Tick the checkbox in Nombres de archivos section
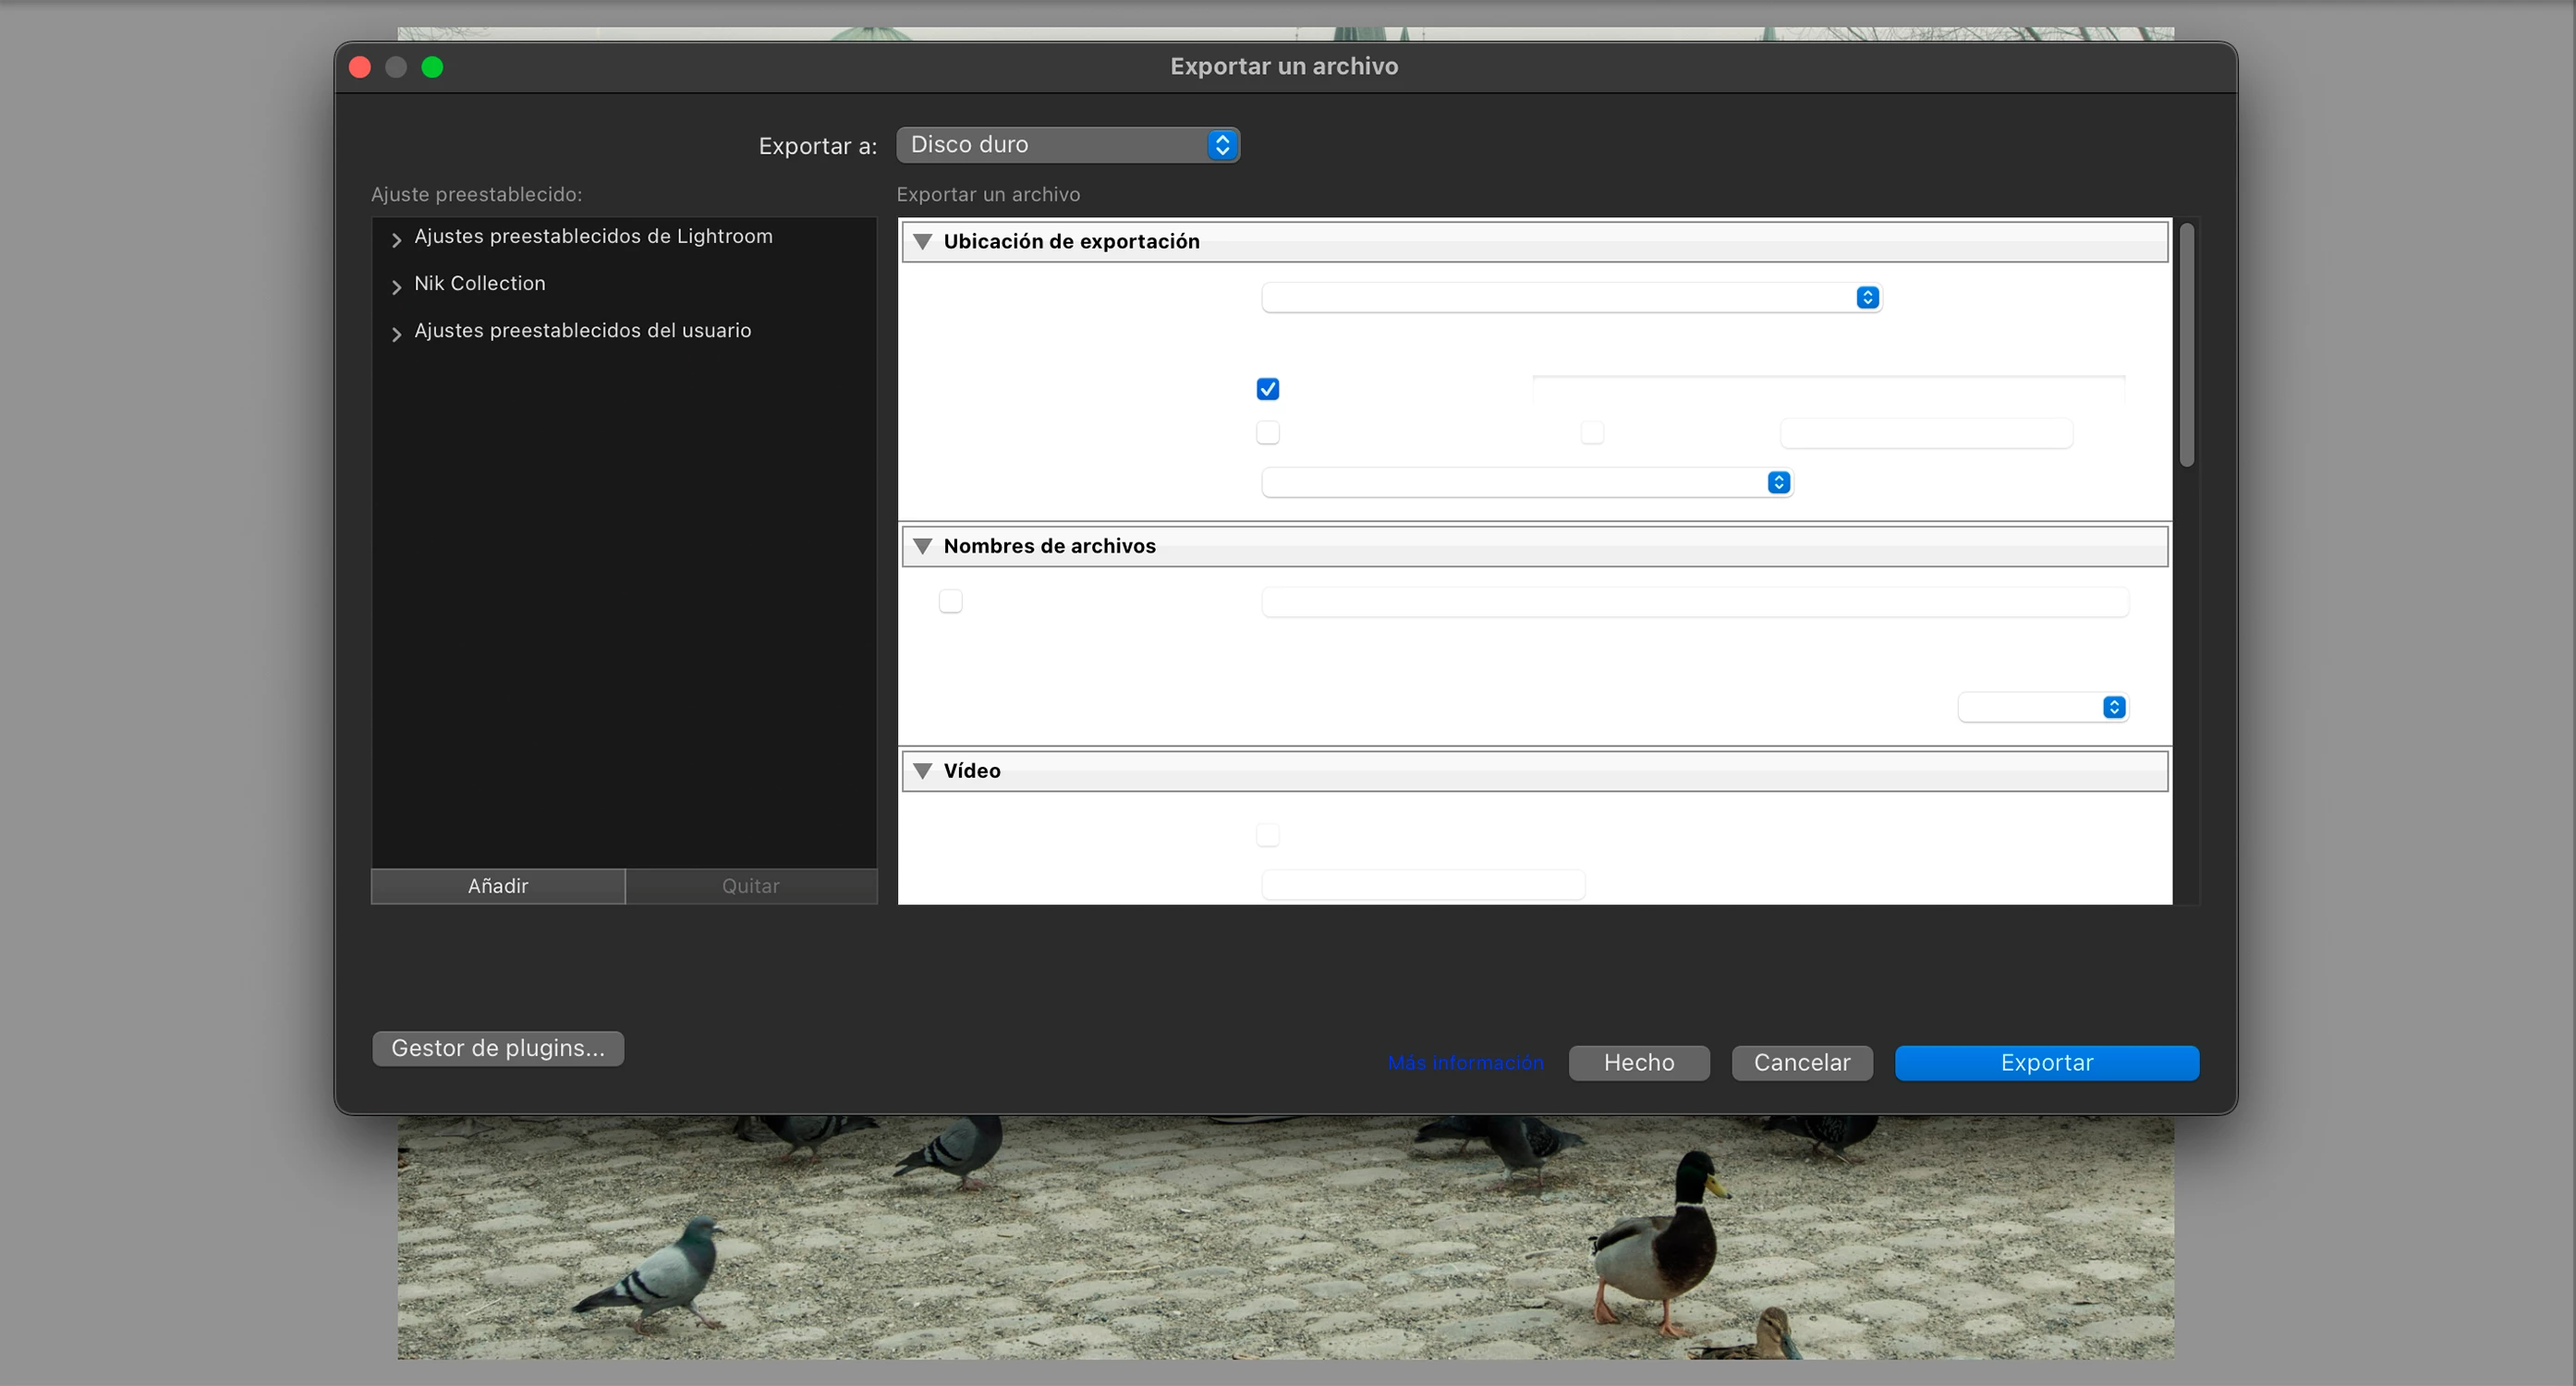This screenshot has width=2576, height=1386. point(950,601)
